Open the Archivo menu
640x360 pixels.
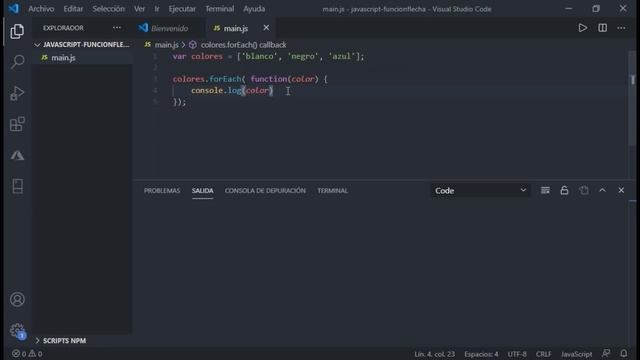point(41,9)
